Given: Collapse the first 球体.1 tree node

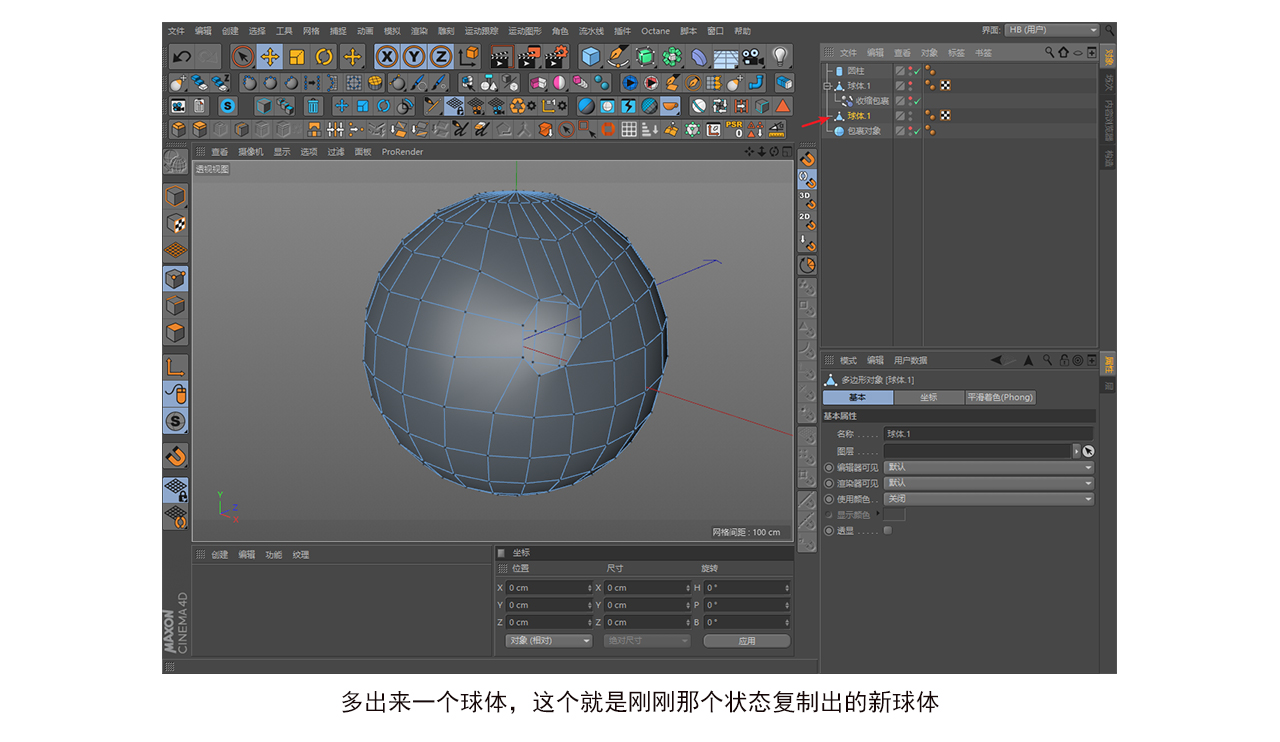Looking at the screenshot, I should [x=827, y=86].
